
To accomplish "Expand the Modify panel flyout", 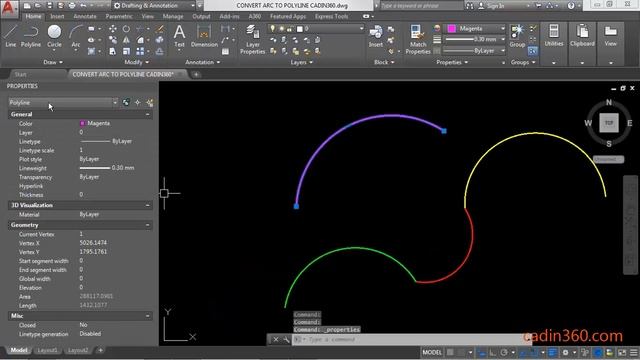I will pyautogui.click(x=137, y=62).
